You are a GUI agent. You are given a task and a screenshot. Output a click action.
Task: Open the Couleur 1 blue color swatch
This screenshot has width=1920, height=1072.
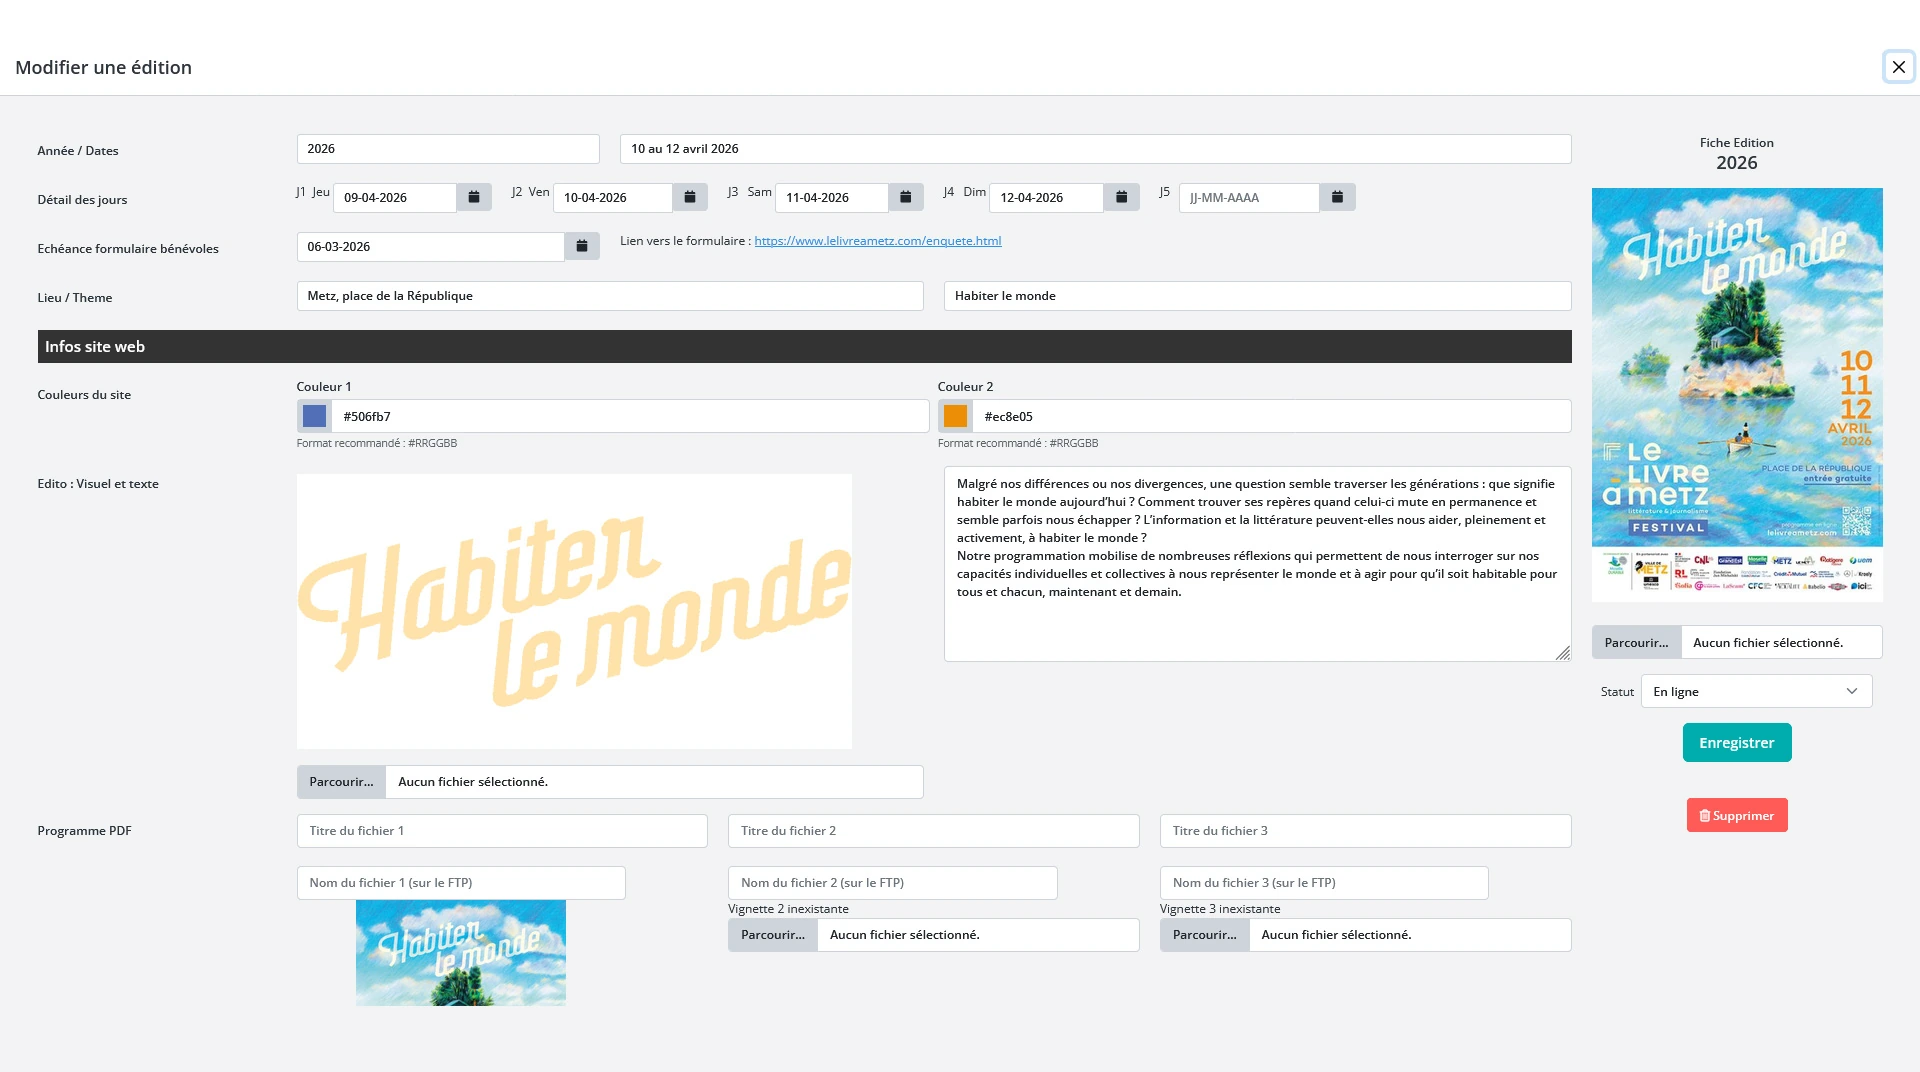313,415
